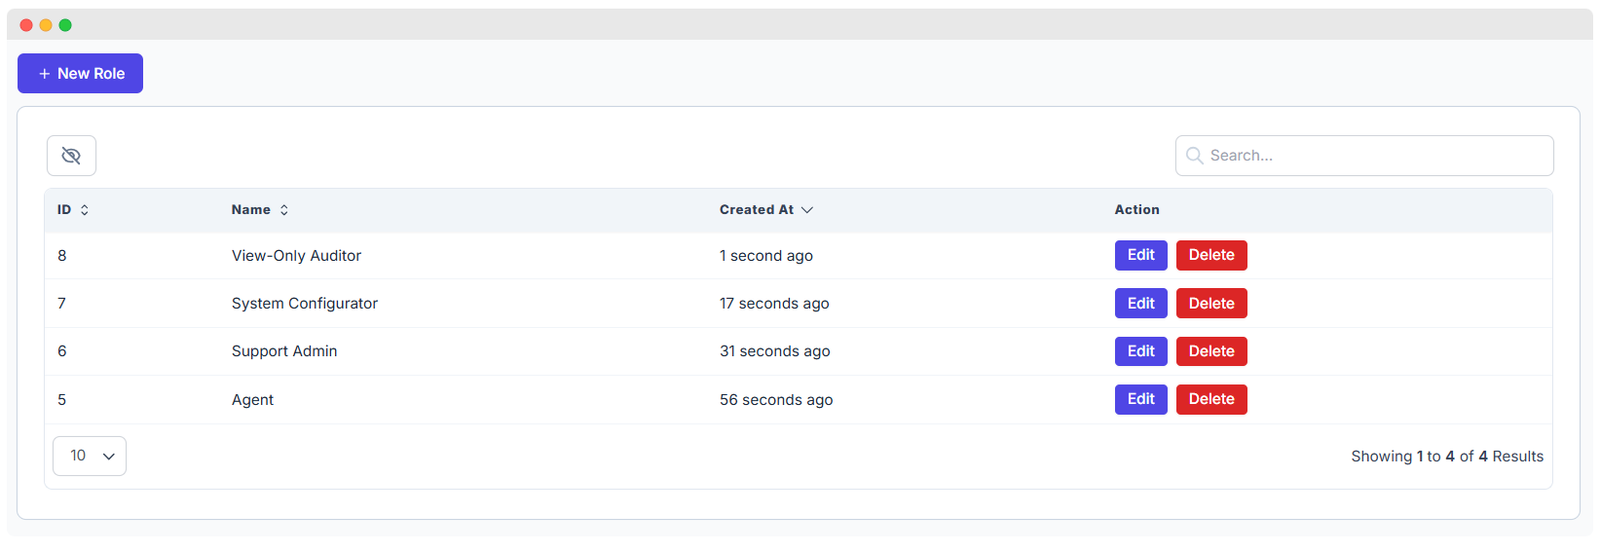Focus the Search input field
The image size is (1600, 545).
[x=1375, y=156]
